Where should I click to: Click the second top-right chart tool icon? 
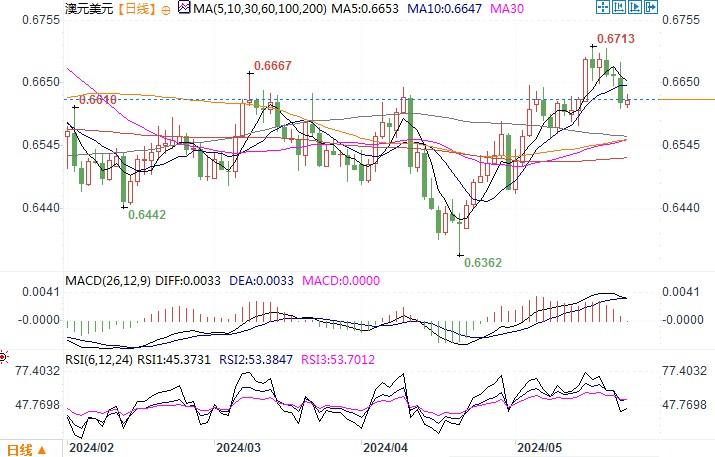click(x=619, y=8)
